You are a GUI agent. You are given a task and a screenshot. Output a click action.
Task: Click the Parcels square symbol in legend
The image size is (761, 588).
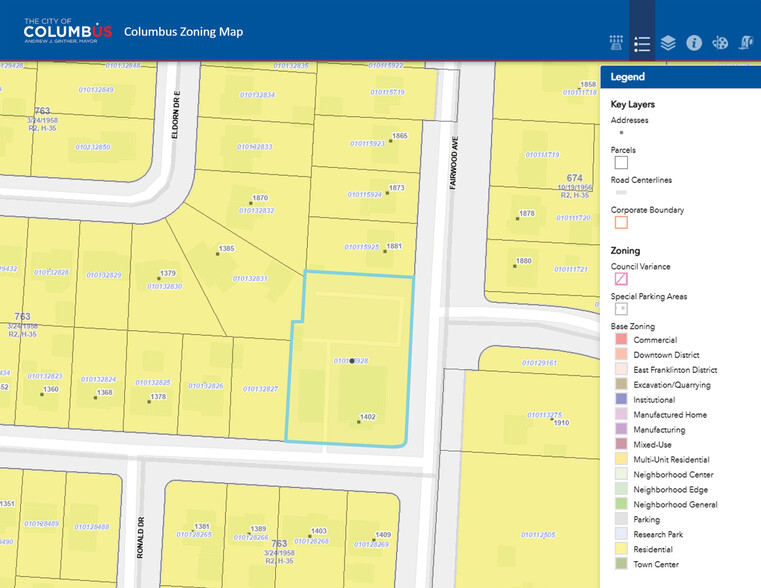(x=621, y=162)
